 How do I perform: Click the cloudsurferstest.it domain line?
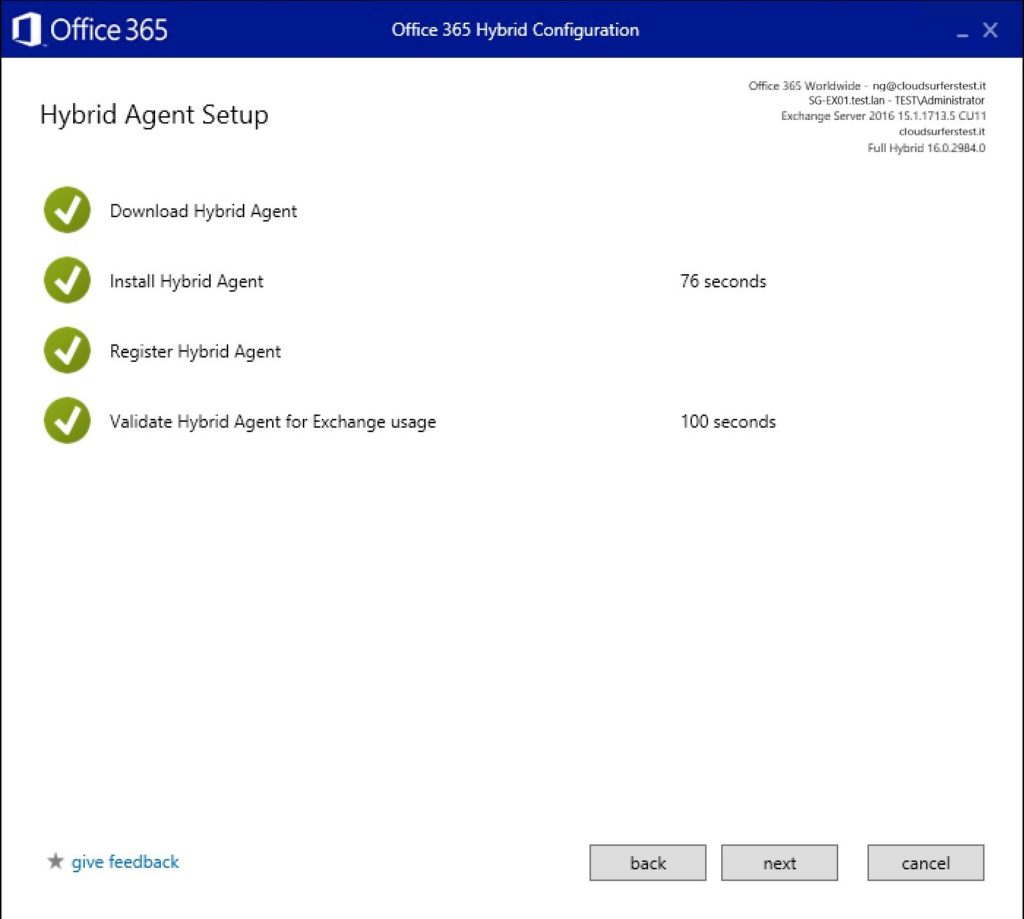pyautogui.click(x=942, y=132)
